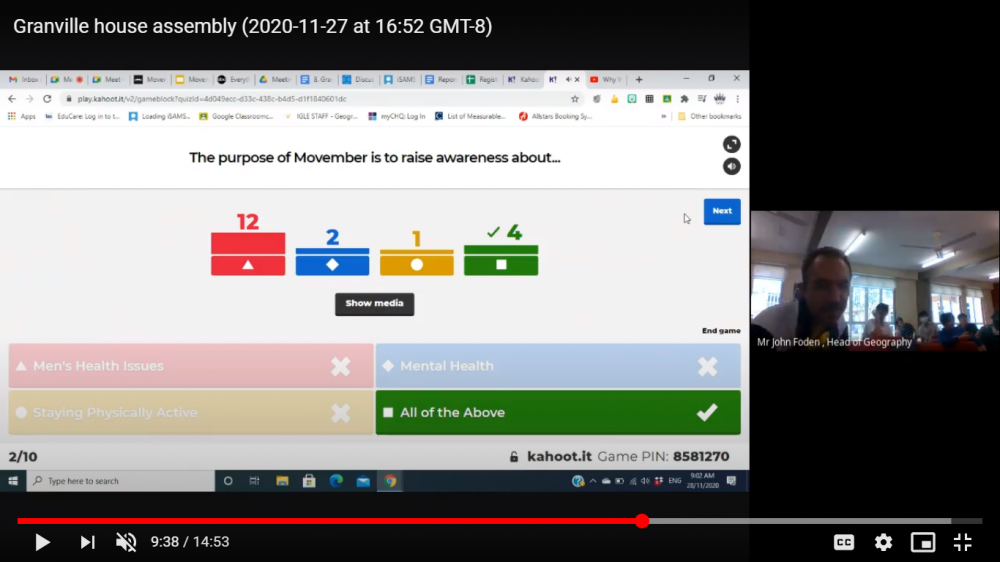This screenshot has width=1000, height=562.
Task: Click the End game link
Action: click(x=721, y=330)
